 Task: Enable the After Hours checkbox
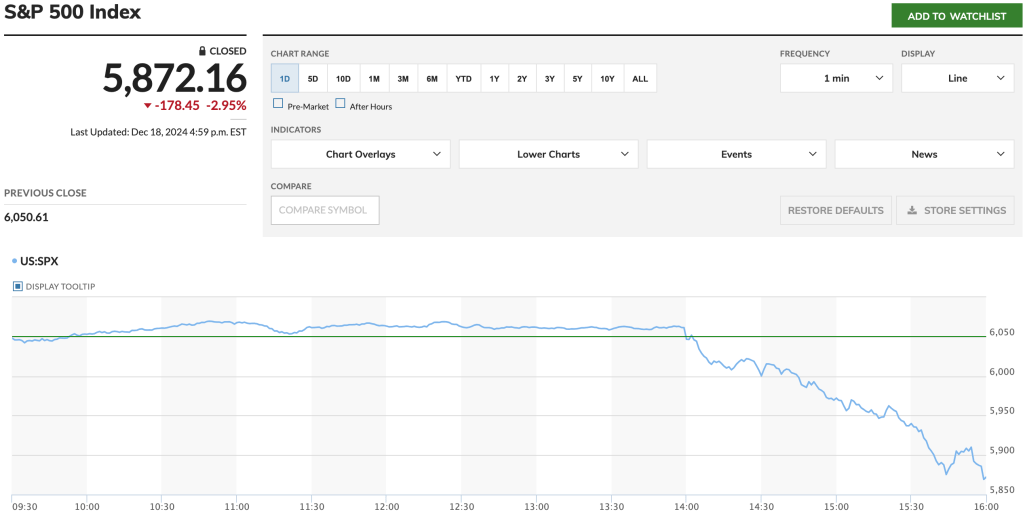(x=340, y=104)
